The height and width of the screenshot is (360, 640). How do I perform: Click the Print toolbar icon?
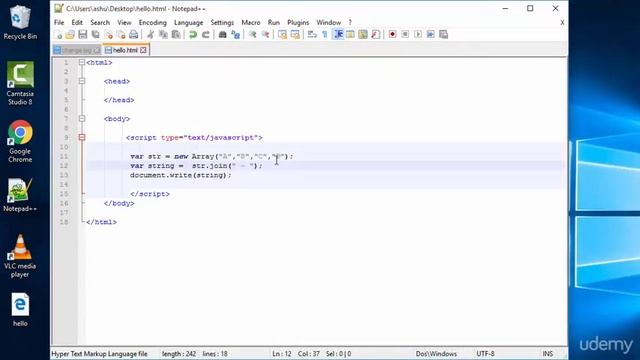click(x=133, y=35)
